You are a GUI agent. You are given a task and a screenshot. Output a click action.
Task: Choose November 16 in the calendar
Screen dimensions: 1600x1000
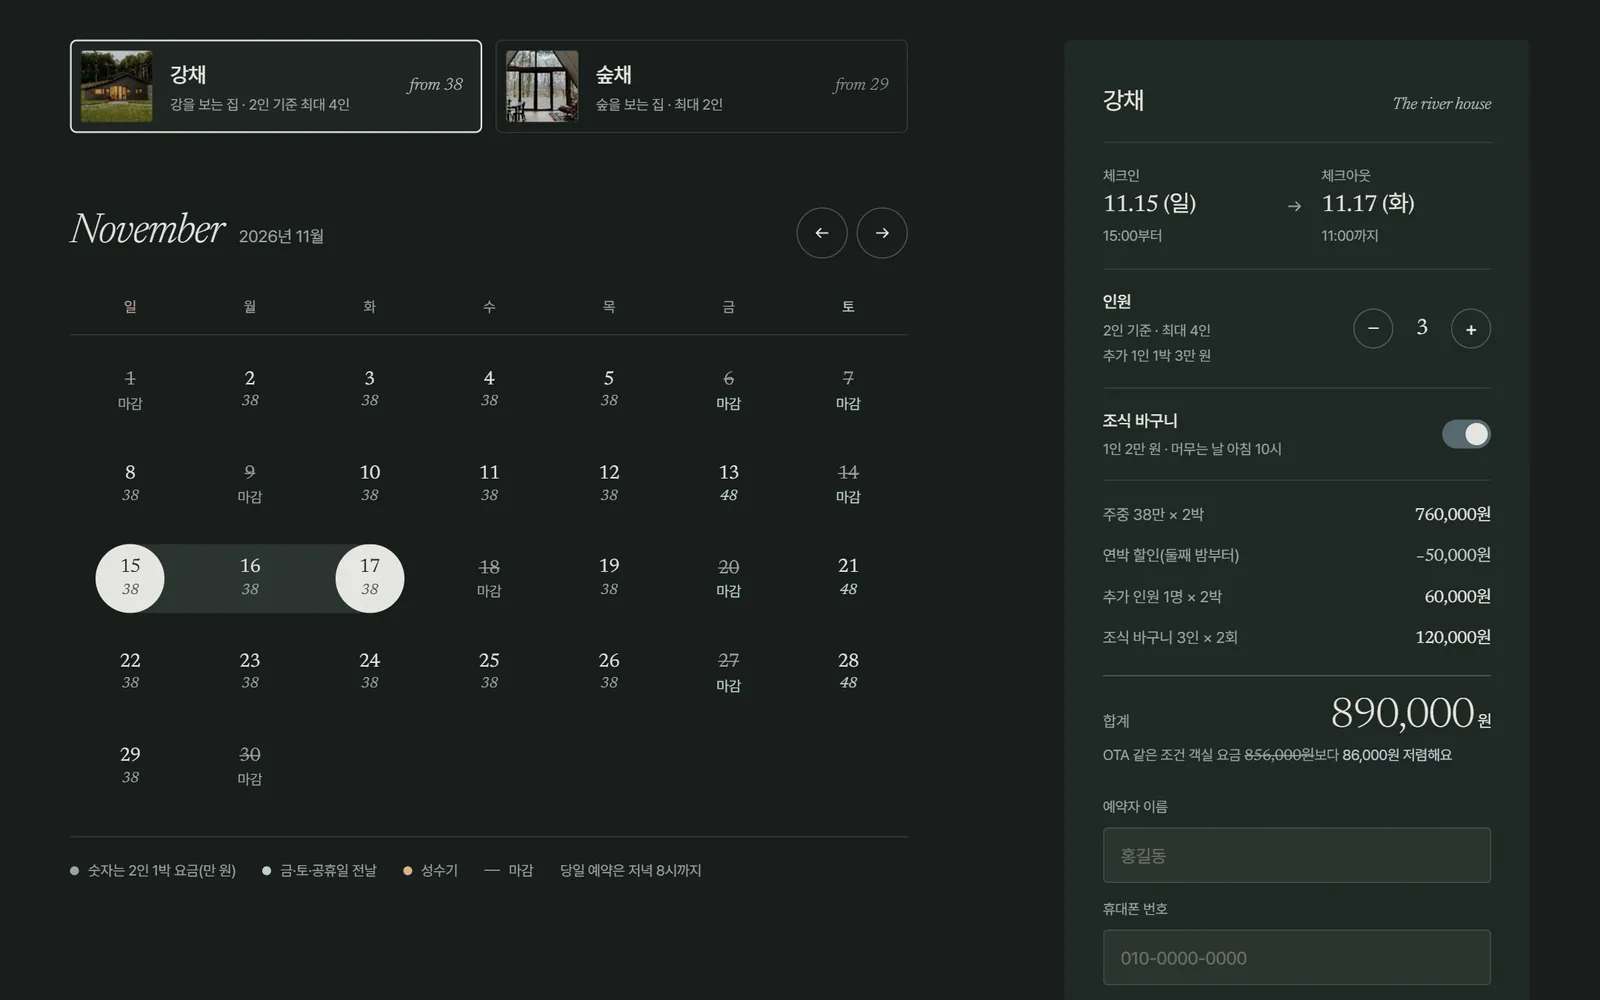[250, 578]
